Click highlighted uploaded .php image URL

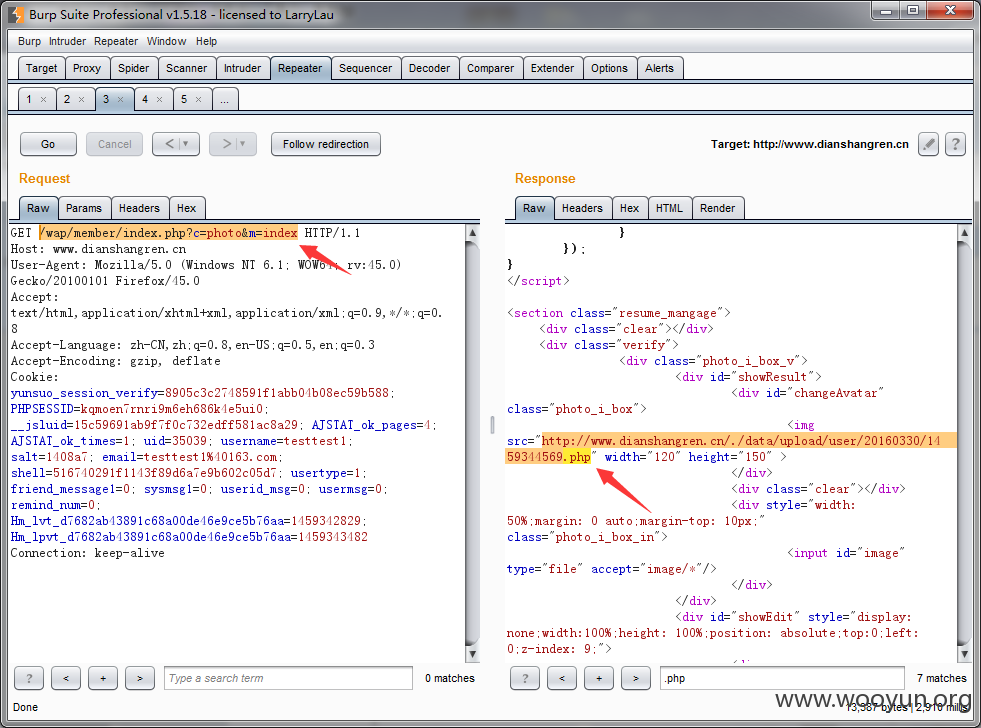point(730,448)
